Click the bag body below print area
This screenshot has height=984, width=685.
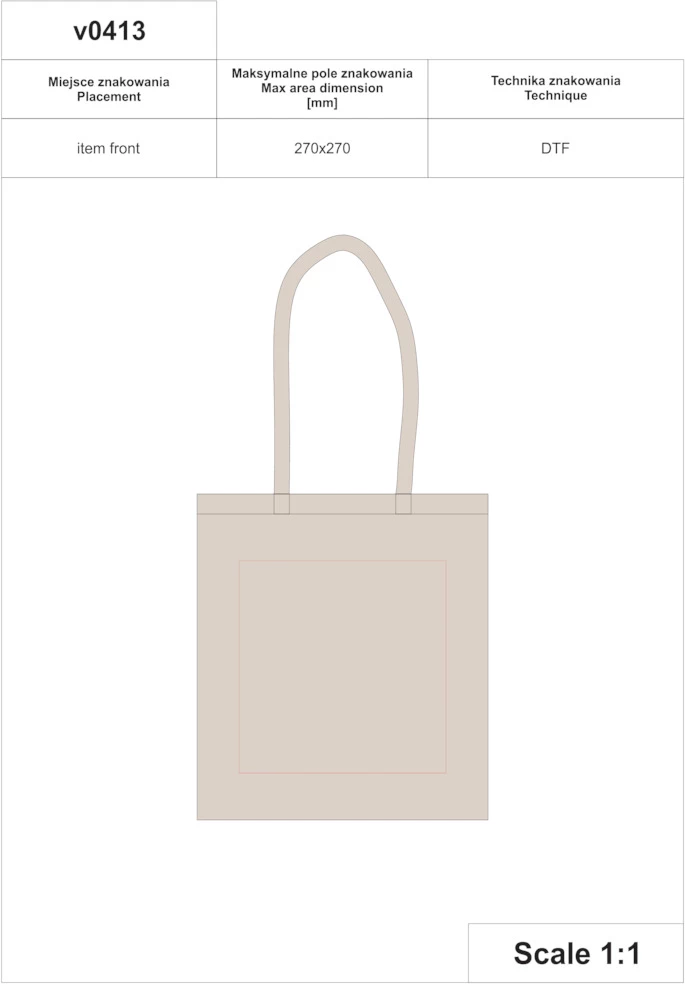(x=342, y=796)
